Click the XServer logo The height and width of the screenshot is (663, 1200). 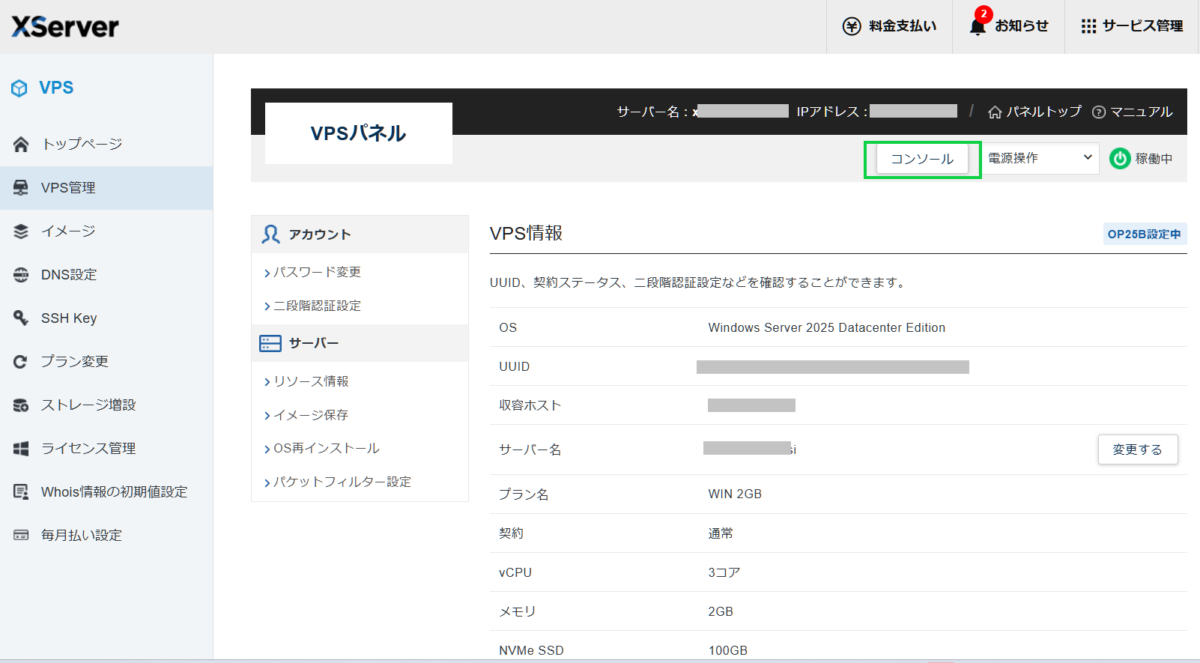(x=65, y=26)
